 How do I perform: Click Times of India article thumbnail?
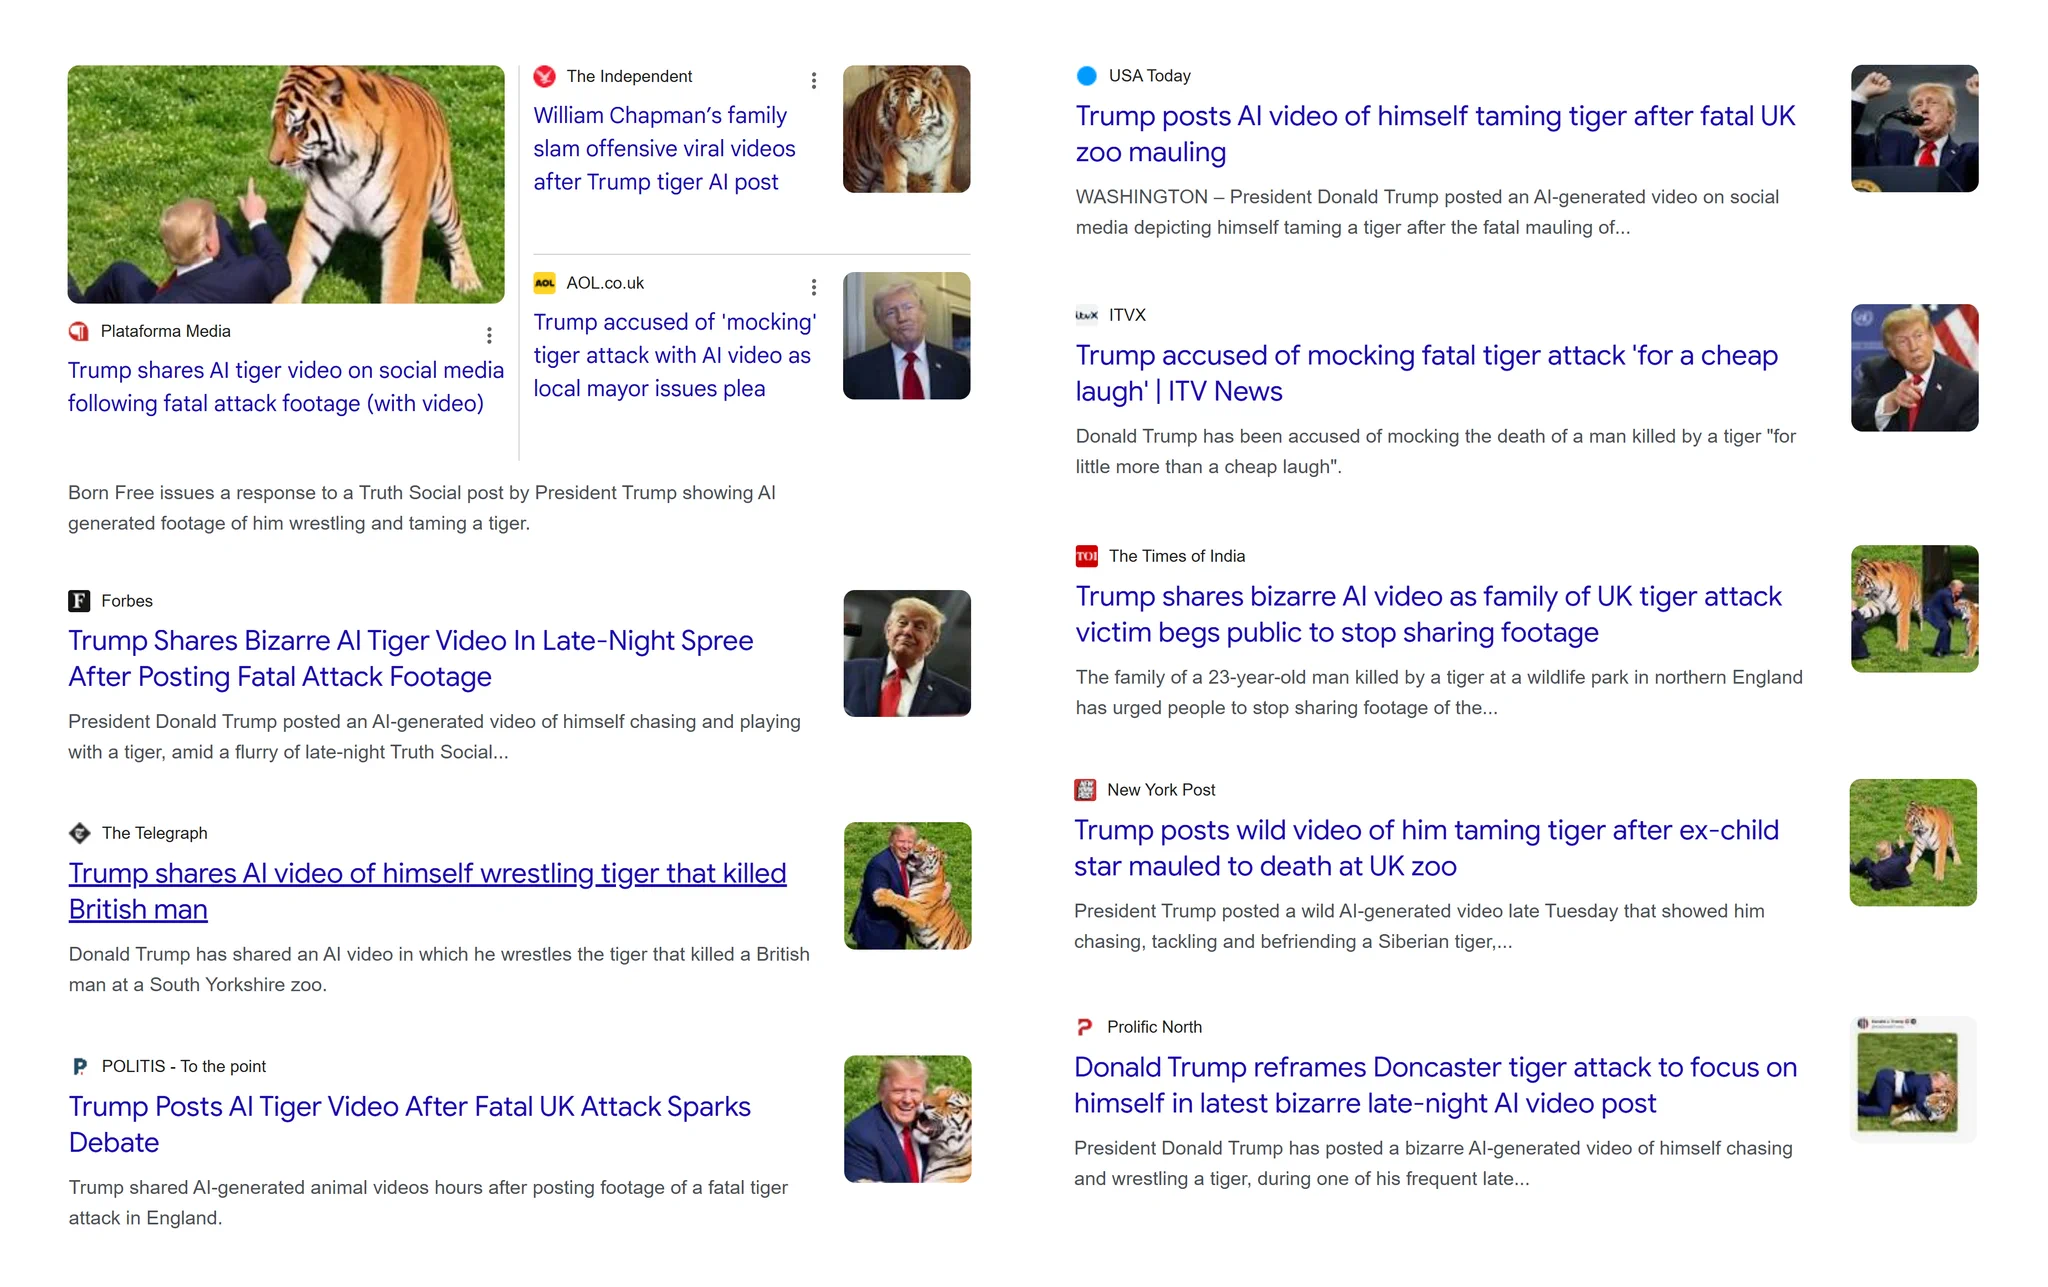1914,608
